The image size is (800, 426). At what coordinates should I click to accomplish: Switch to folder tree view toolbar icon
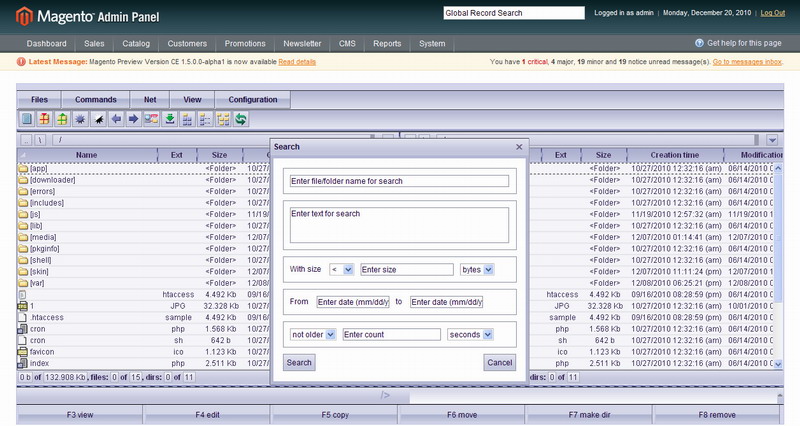coord(223,119)
